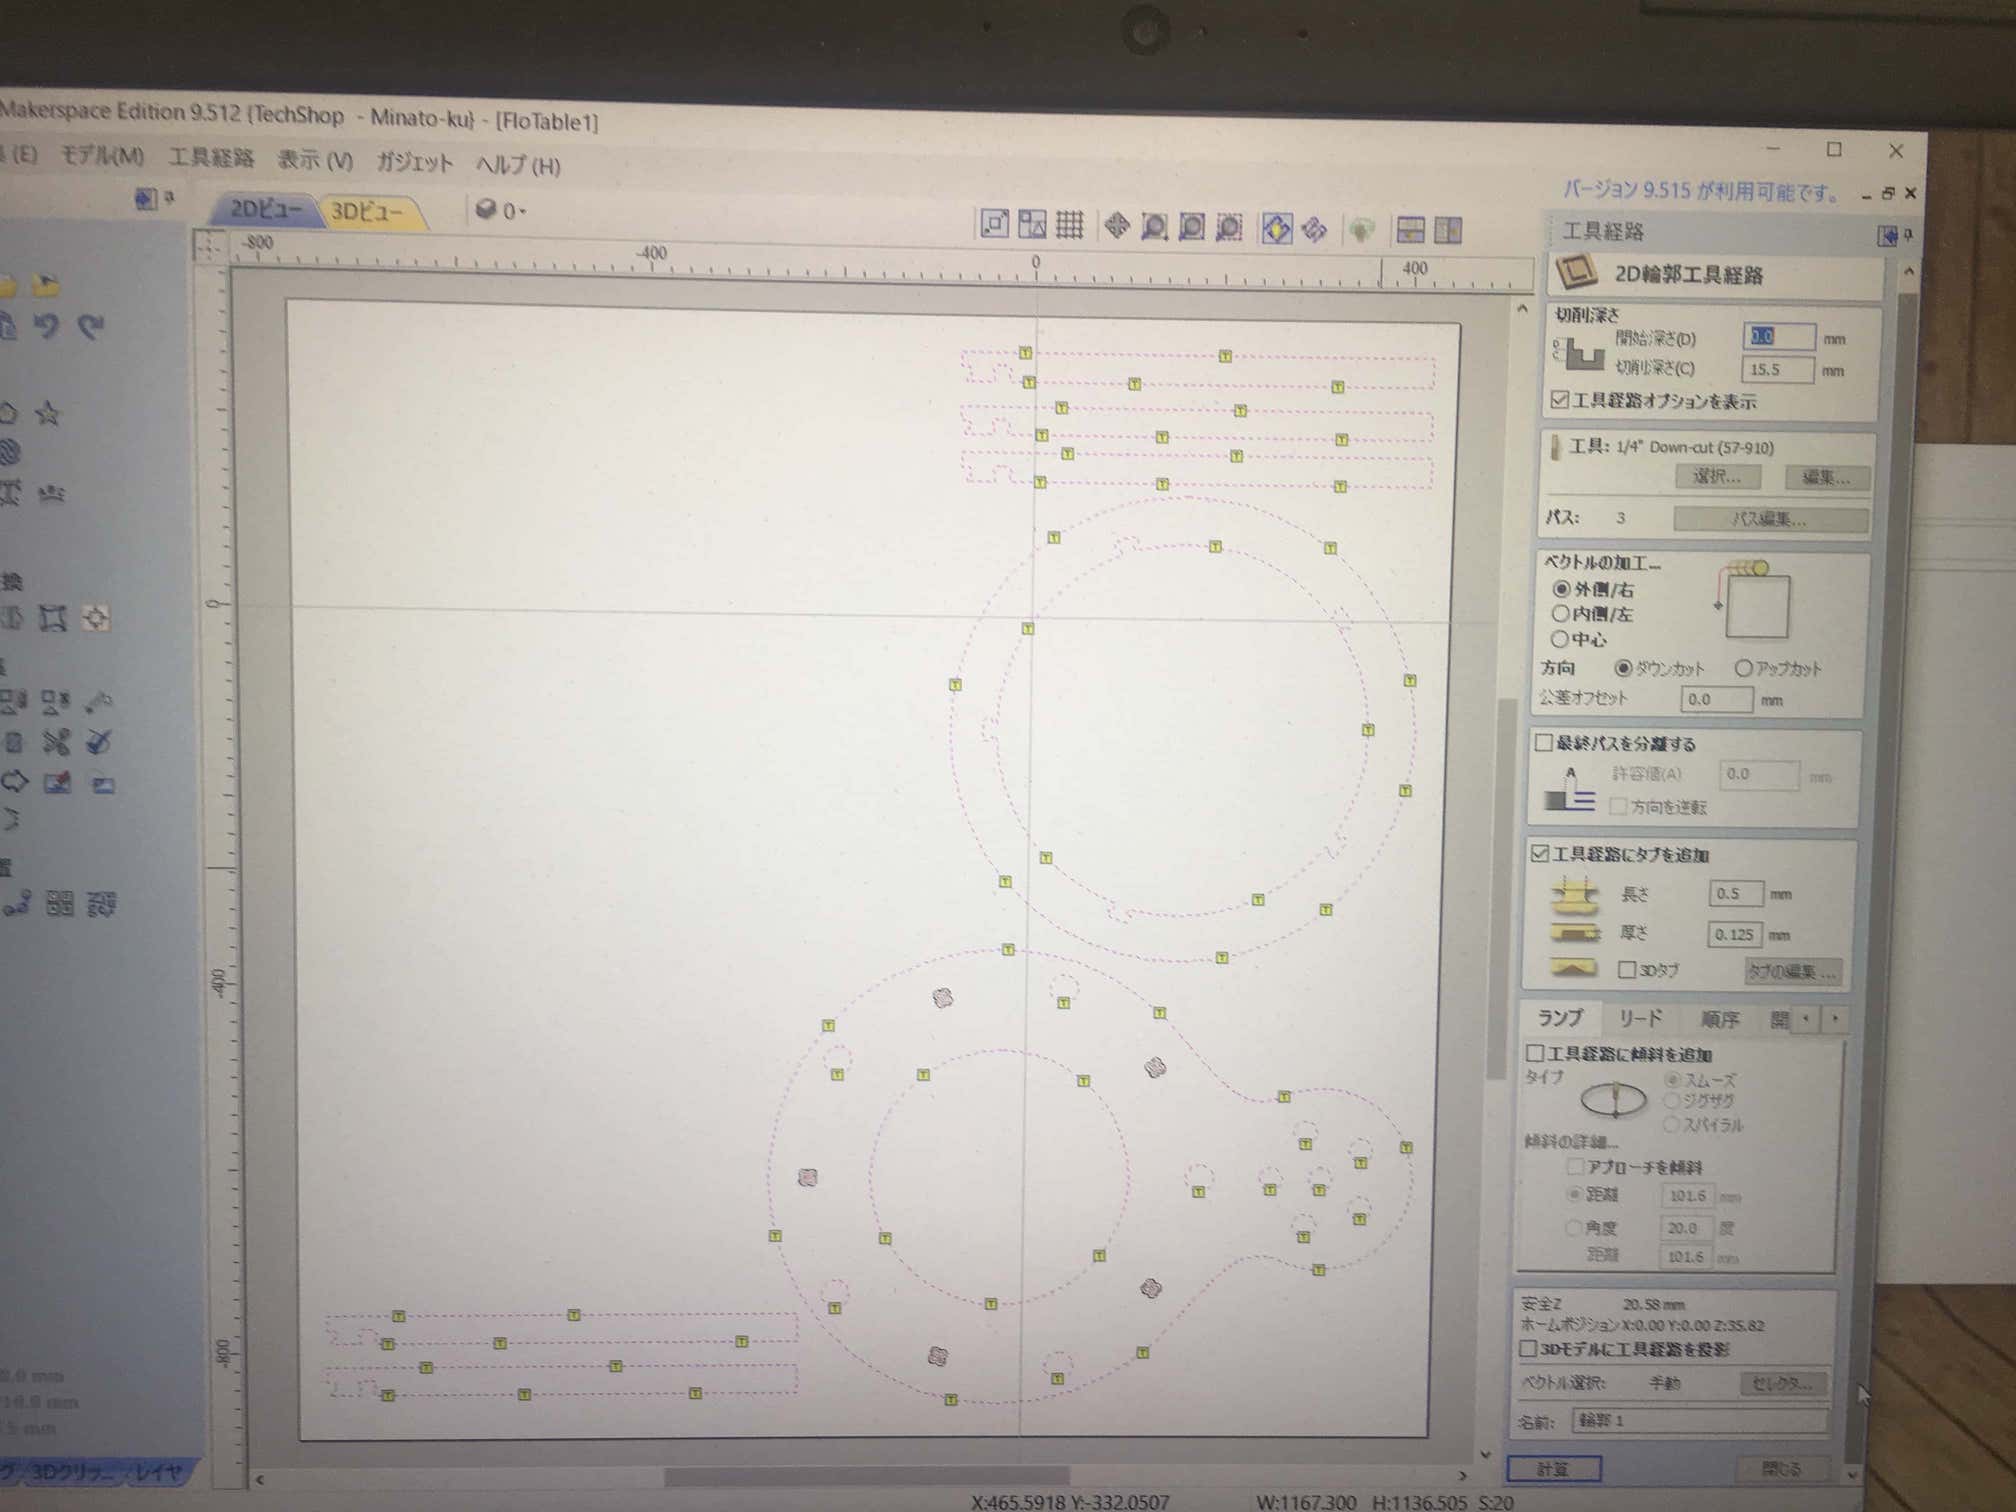Click the view controls icon left of grid
The width and height of the screenshot is (2016, 1512).
(x=1031, y=224)
